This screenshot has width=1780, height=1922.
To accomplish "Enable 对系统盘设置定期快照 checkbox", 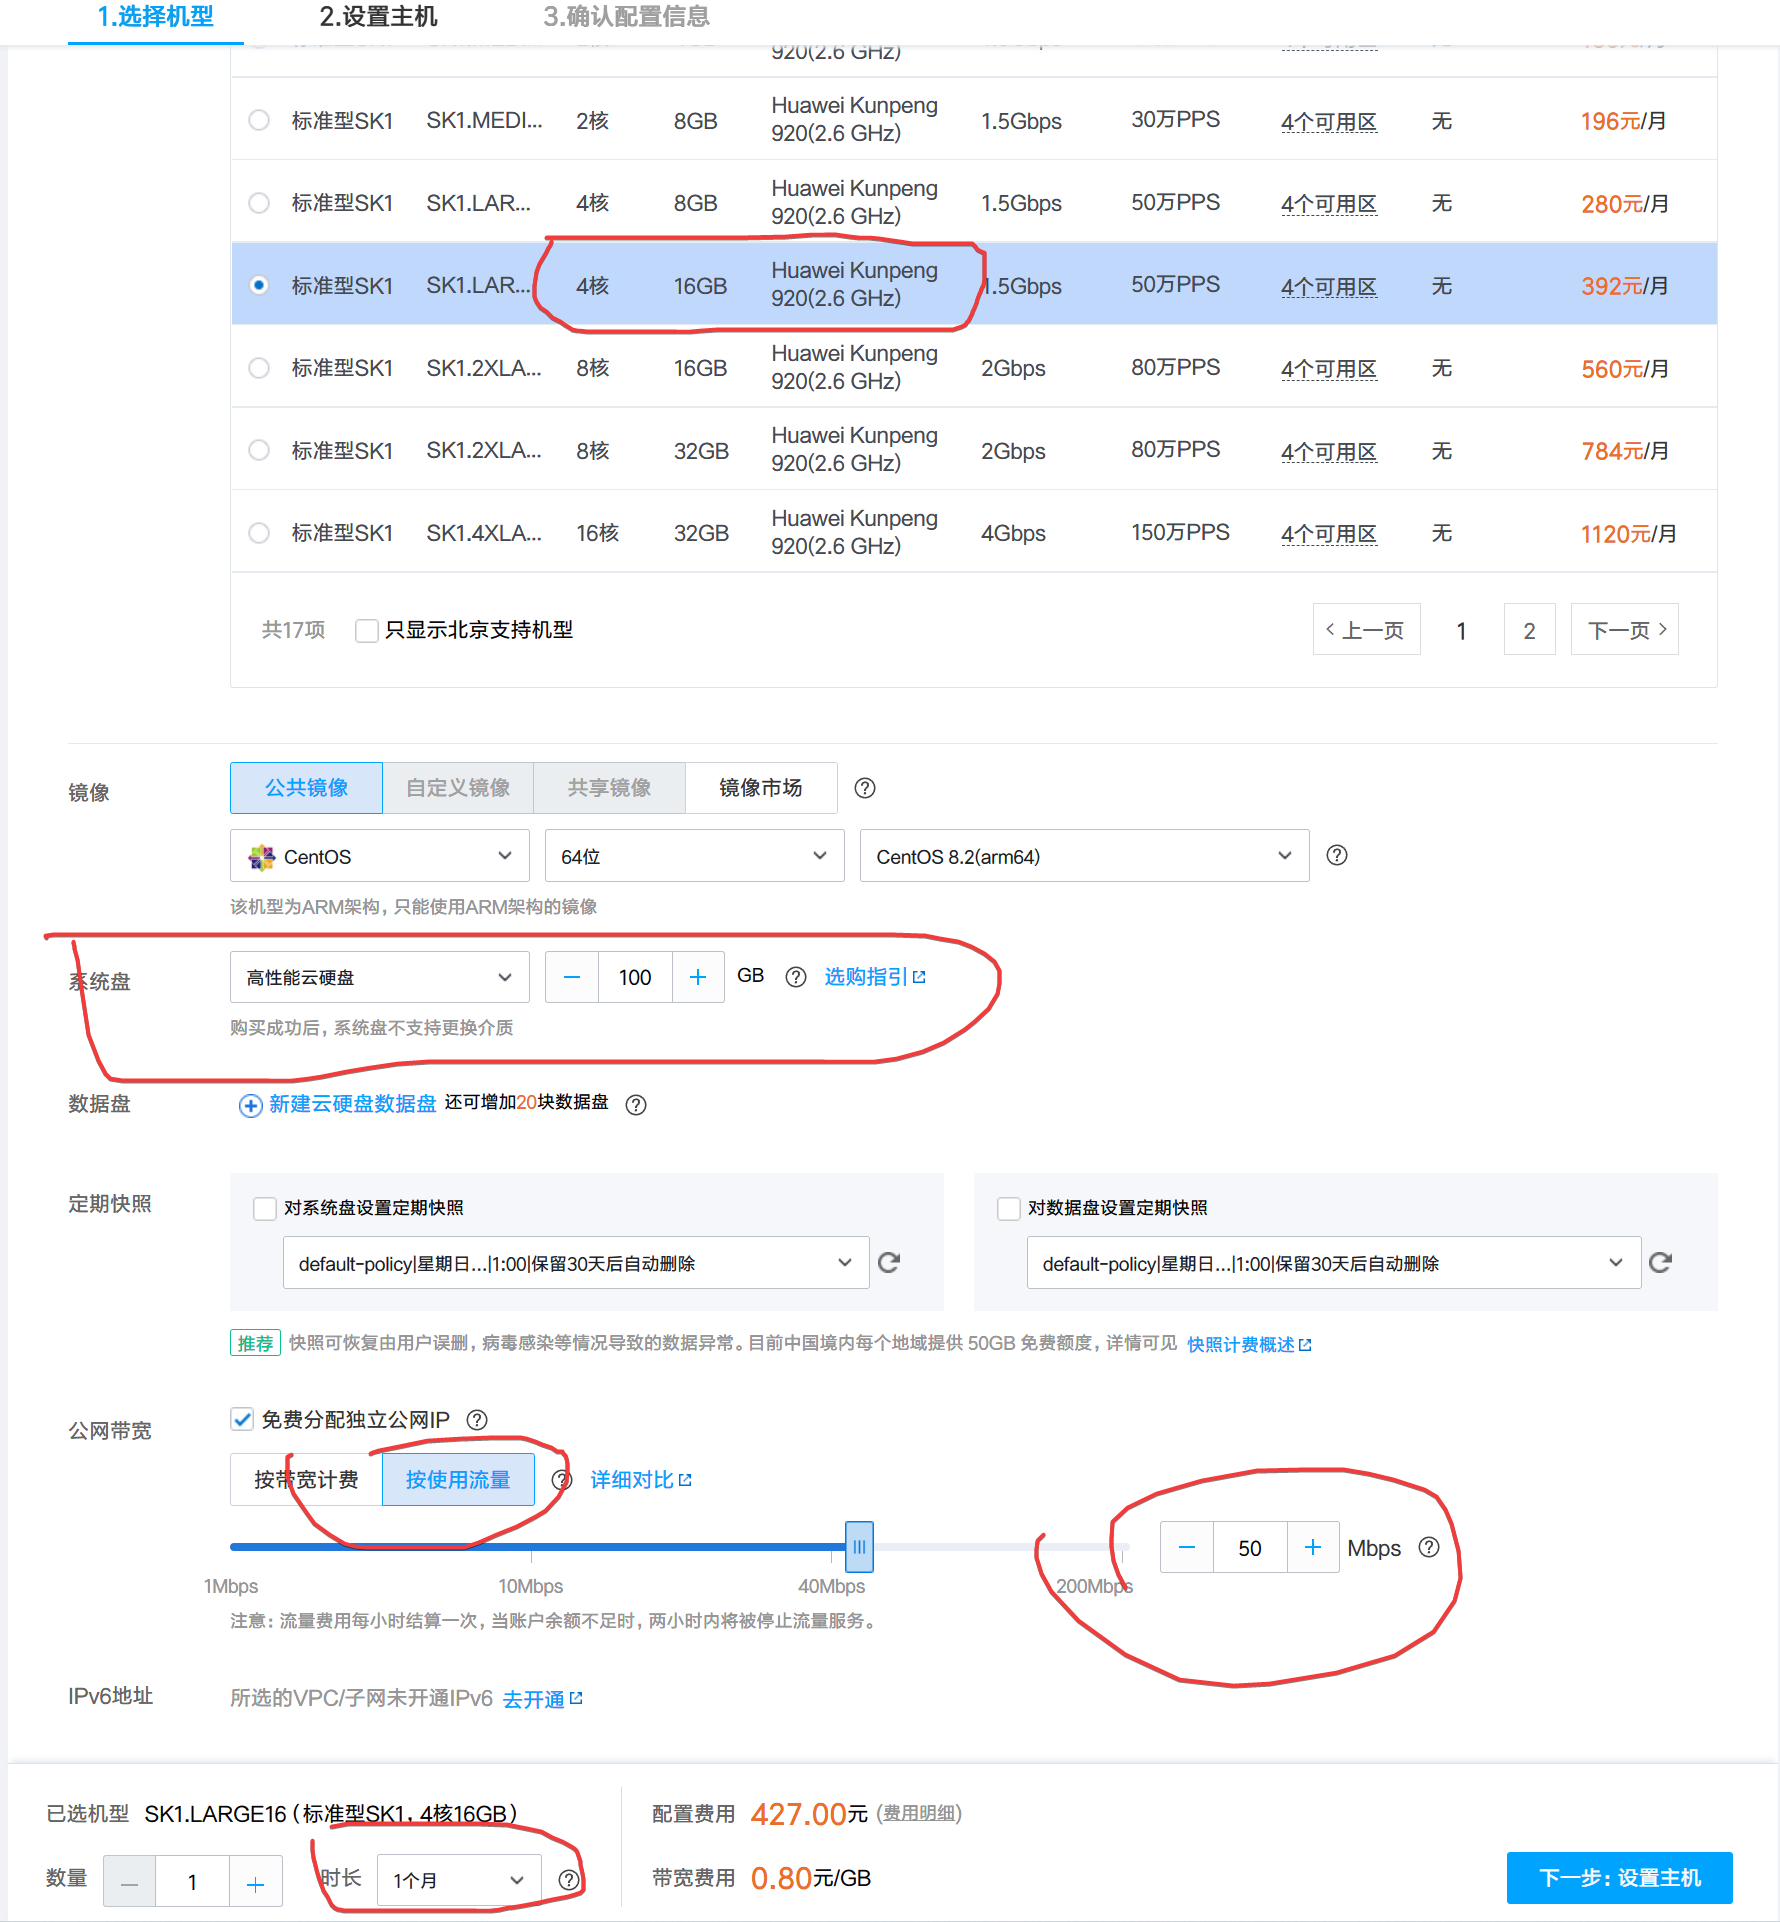I will click(265, 1208).
